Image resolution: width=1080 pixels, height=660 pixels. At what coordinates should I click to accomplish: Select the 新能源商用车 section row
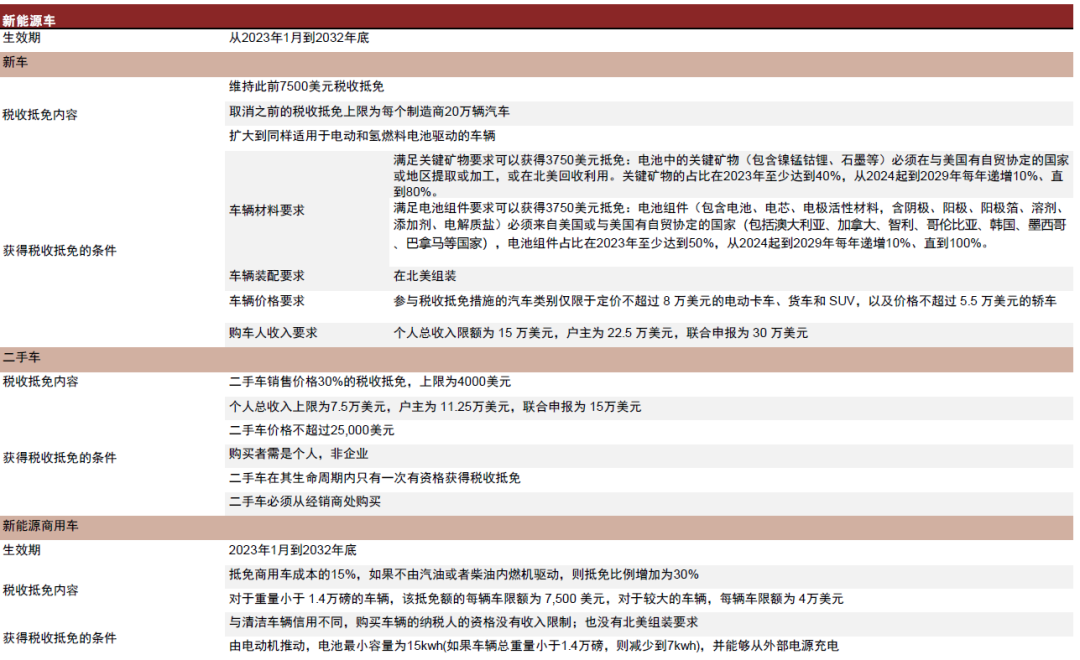(x=38, y=525)
